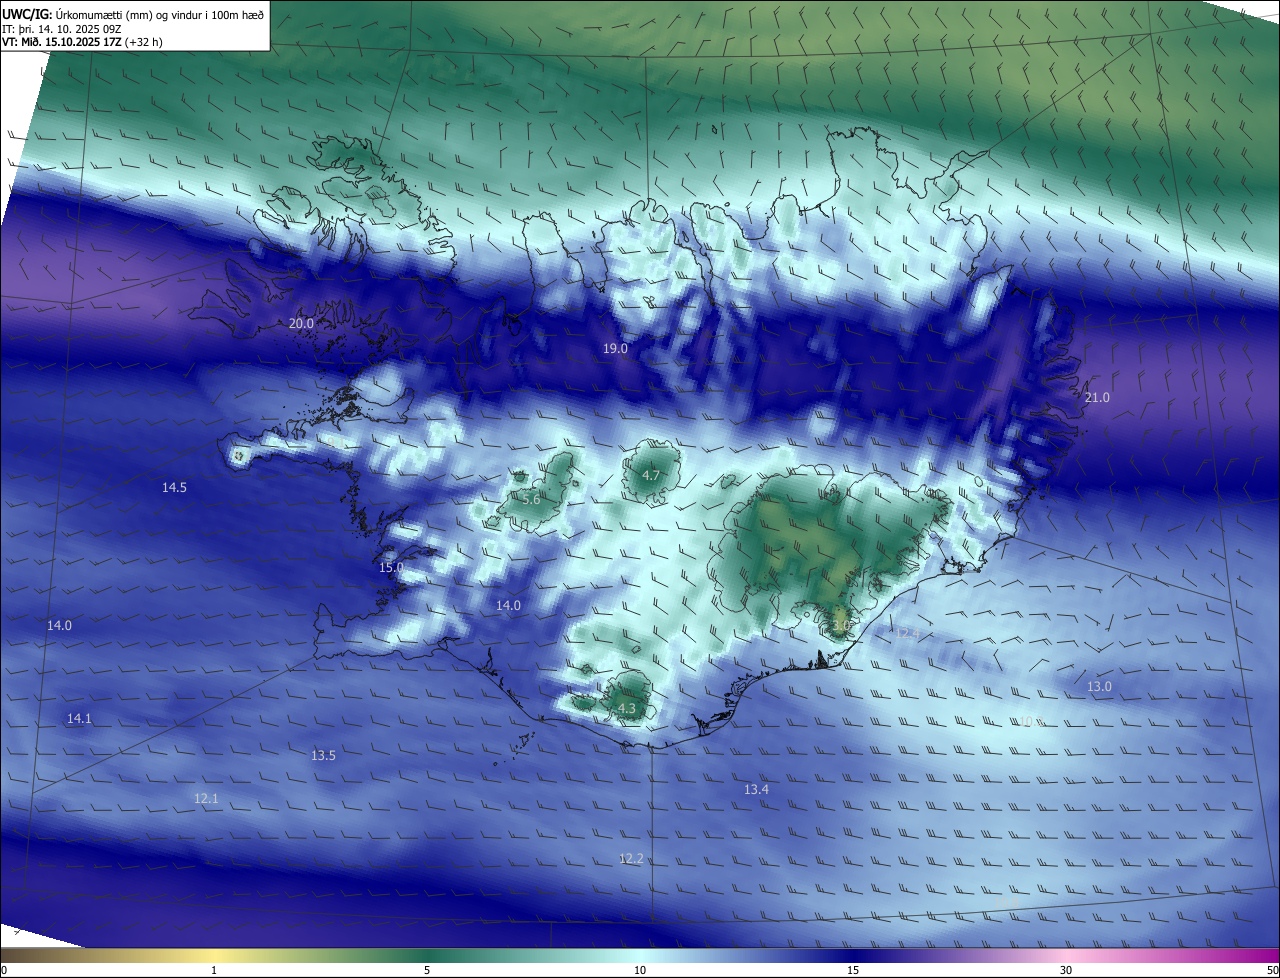Click the 19.0 value label on the map
The width and height of the screenshot is (1280, 978).
pos(615,348)
